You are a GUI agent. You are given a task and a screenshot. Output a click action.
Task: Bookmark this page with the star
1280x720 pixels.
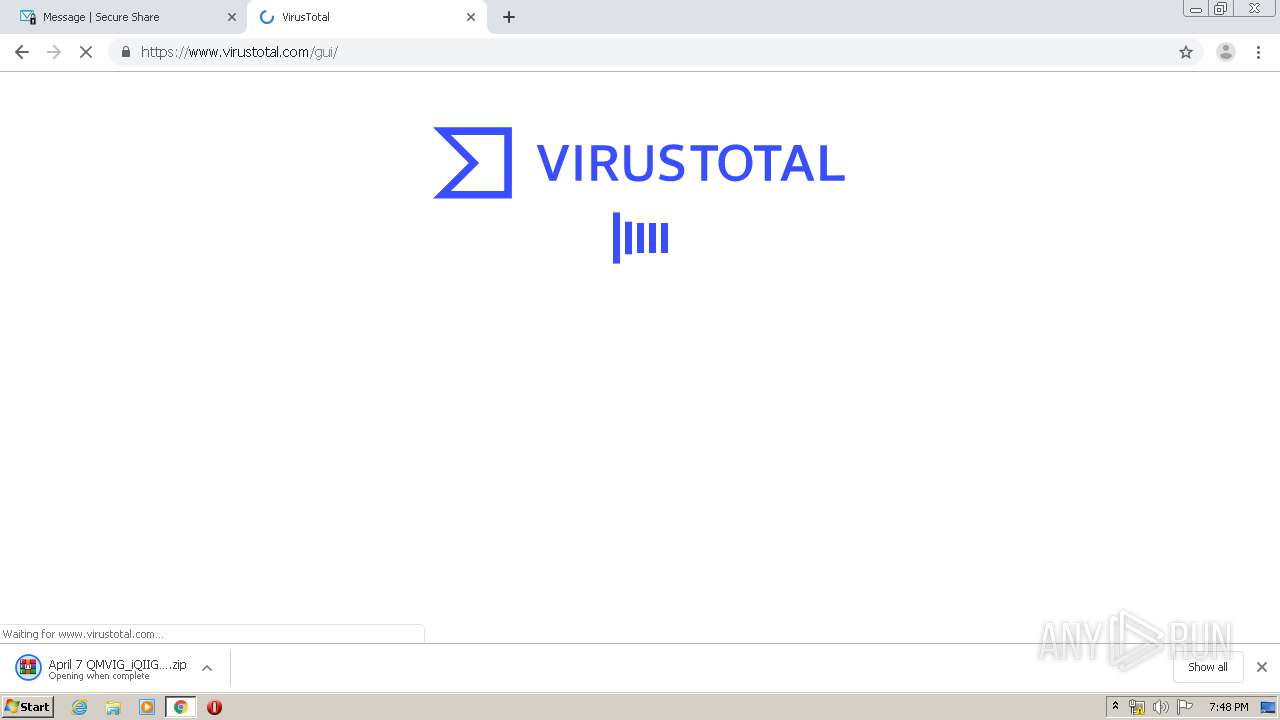click(x=1186, y=52)
